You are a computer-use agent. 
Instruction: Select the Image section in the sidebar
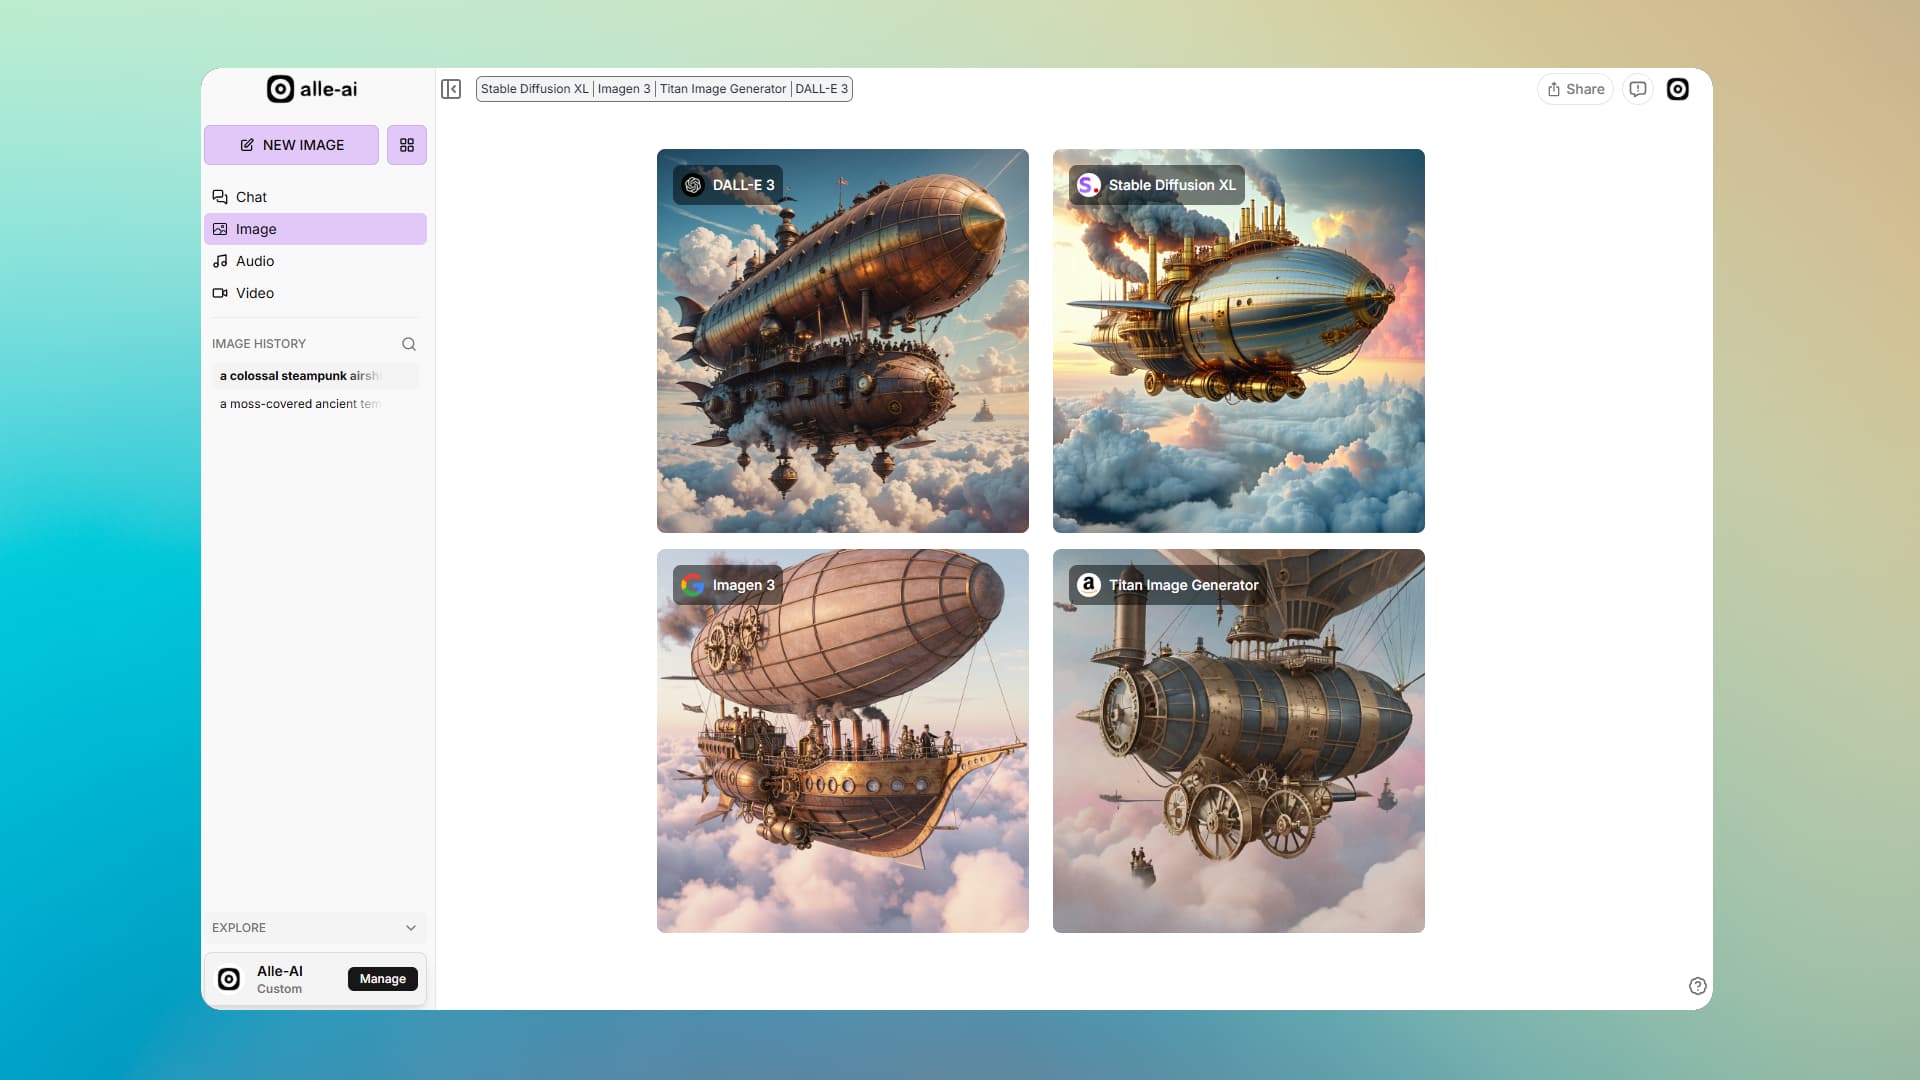point(256,229)
